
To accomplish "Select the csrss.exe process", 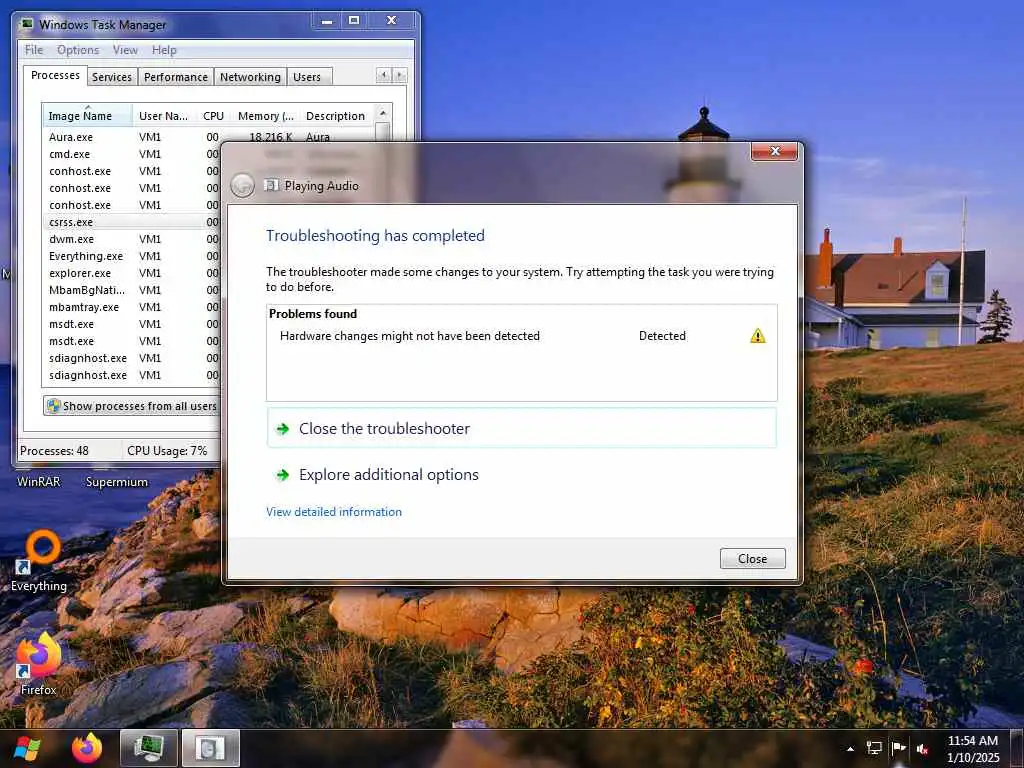I will pyautogui.click(x=131, y=222).
